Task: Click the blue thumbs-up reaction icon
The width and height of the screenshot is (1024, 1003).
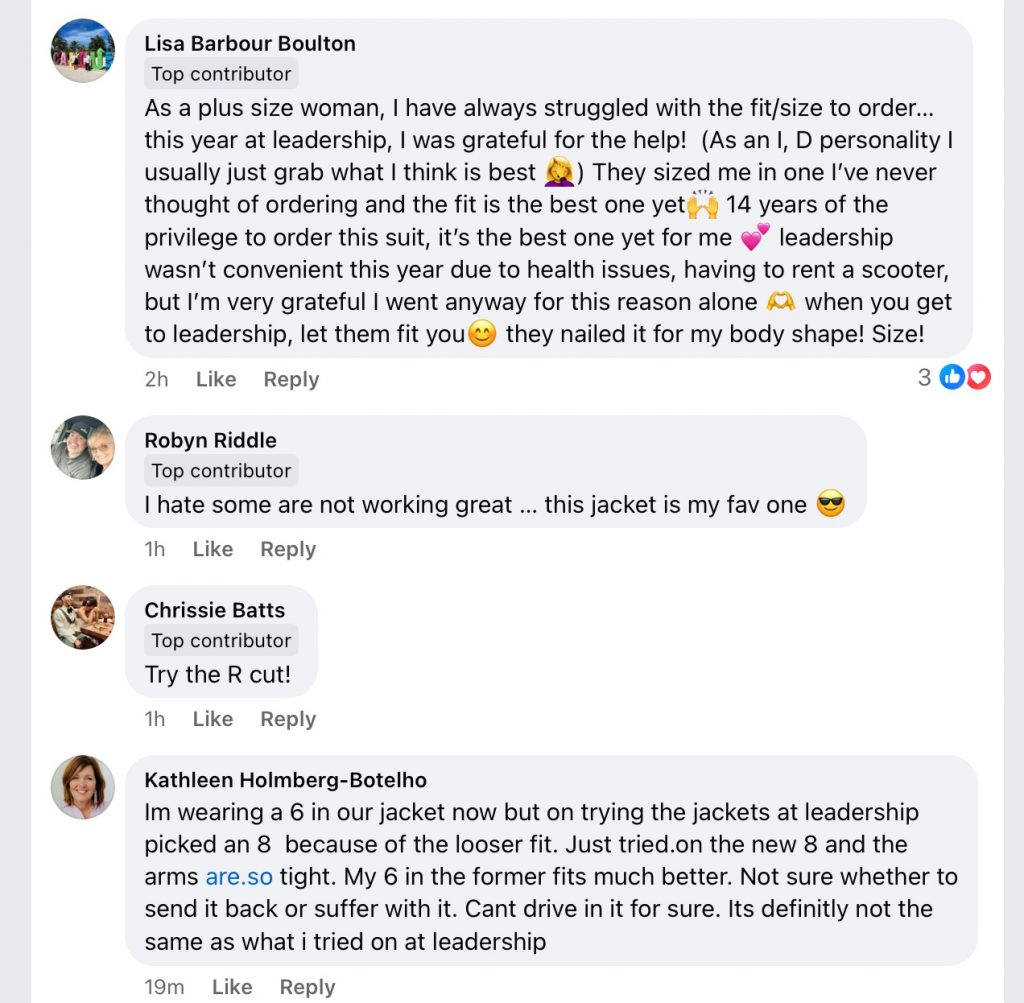Action: 951,377
